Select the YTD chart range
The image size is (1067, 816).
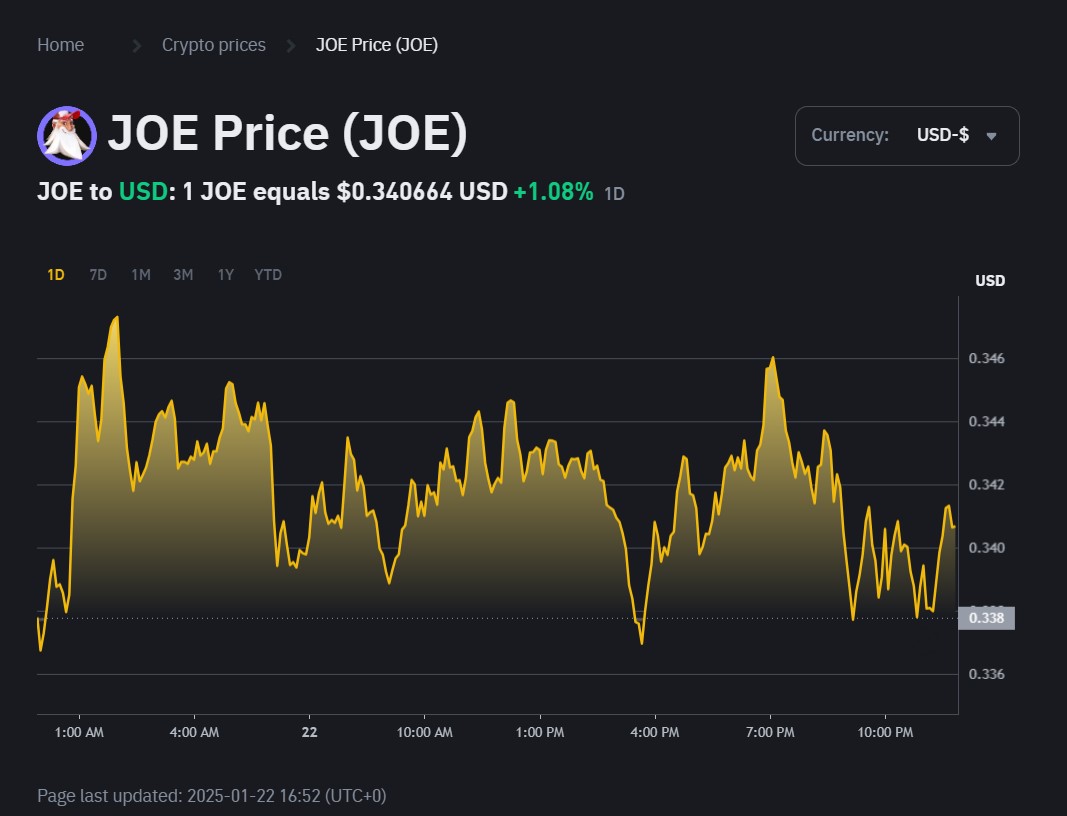coord(268,275)
